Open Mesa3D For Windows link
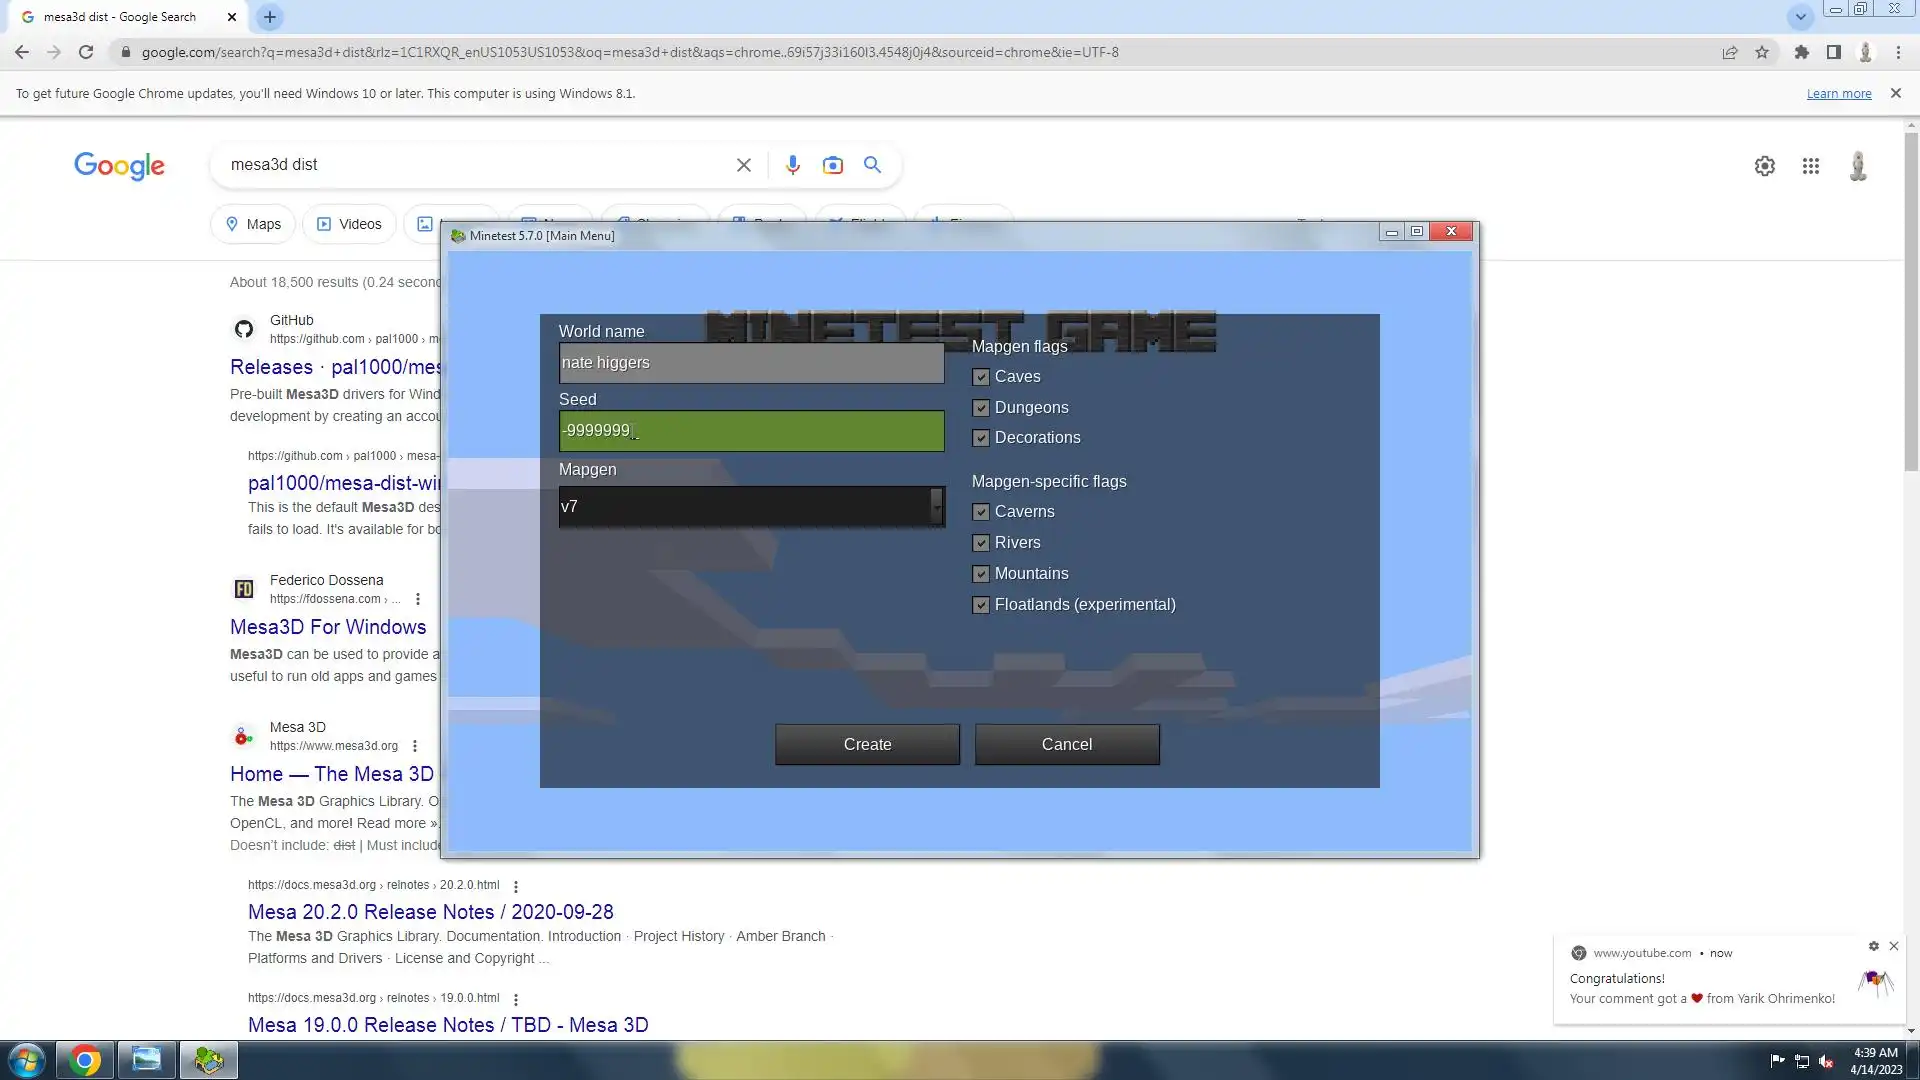 [328, 627]
